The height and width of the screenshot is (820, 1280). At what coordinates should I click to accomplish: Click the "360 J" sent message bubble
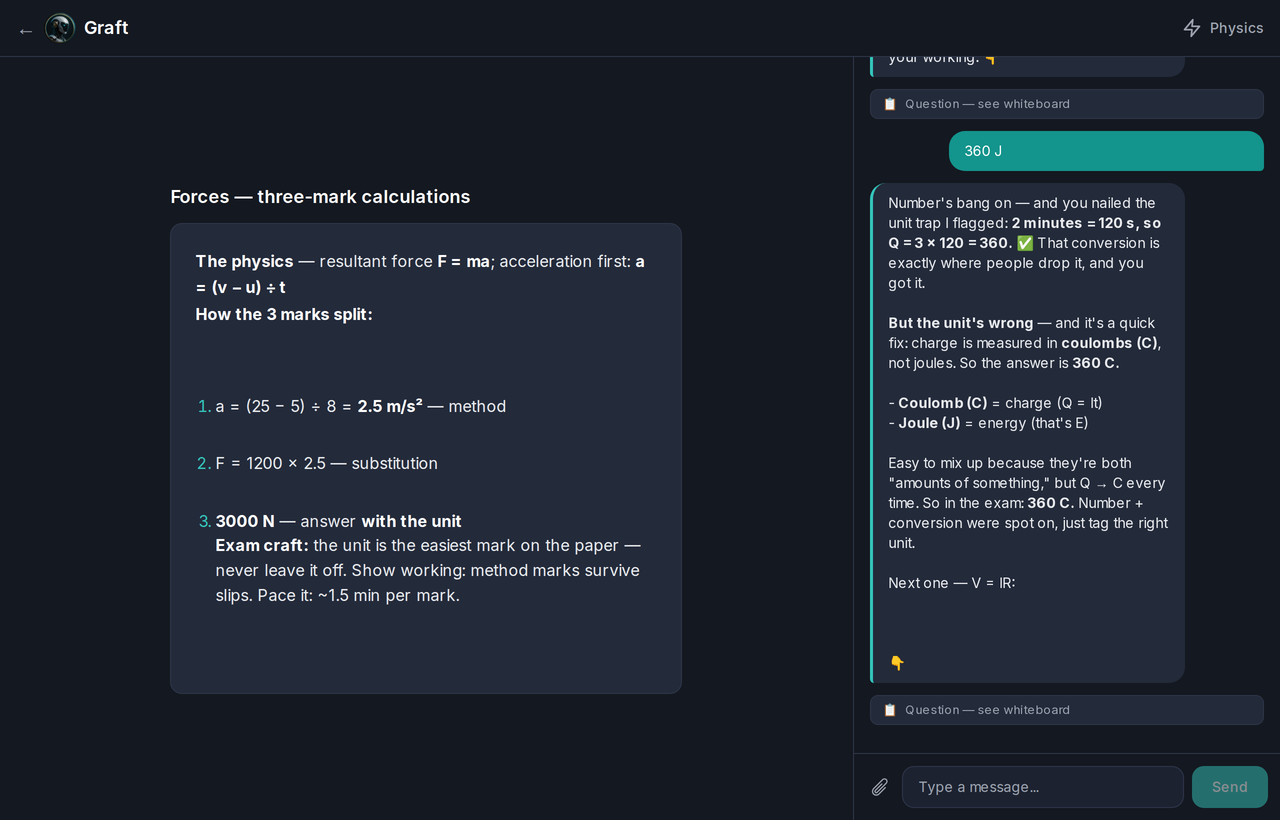1106,151
